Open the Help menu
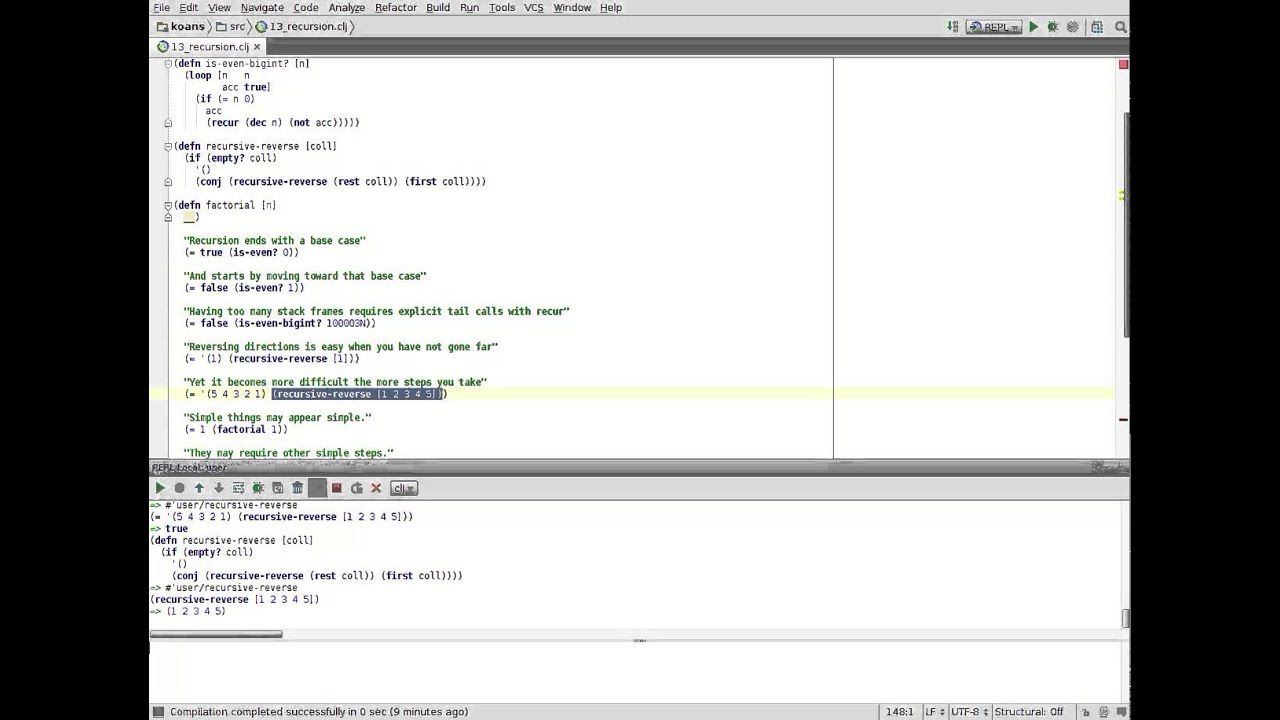1280x720 pixels. pos(611,7)
